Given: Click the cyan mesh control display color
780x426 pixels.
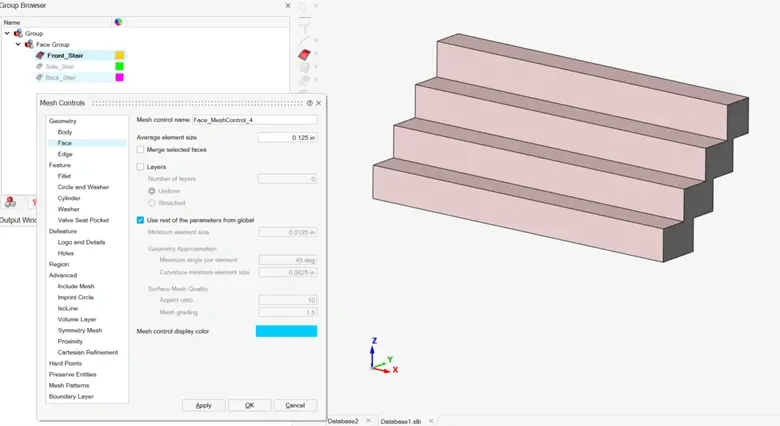Looking at the screenshot, I should pos(286,331).
